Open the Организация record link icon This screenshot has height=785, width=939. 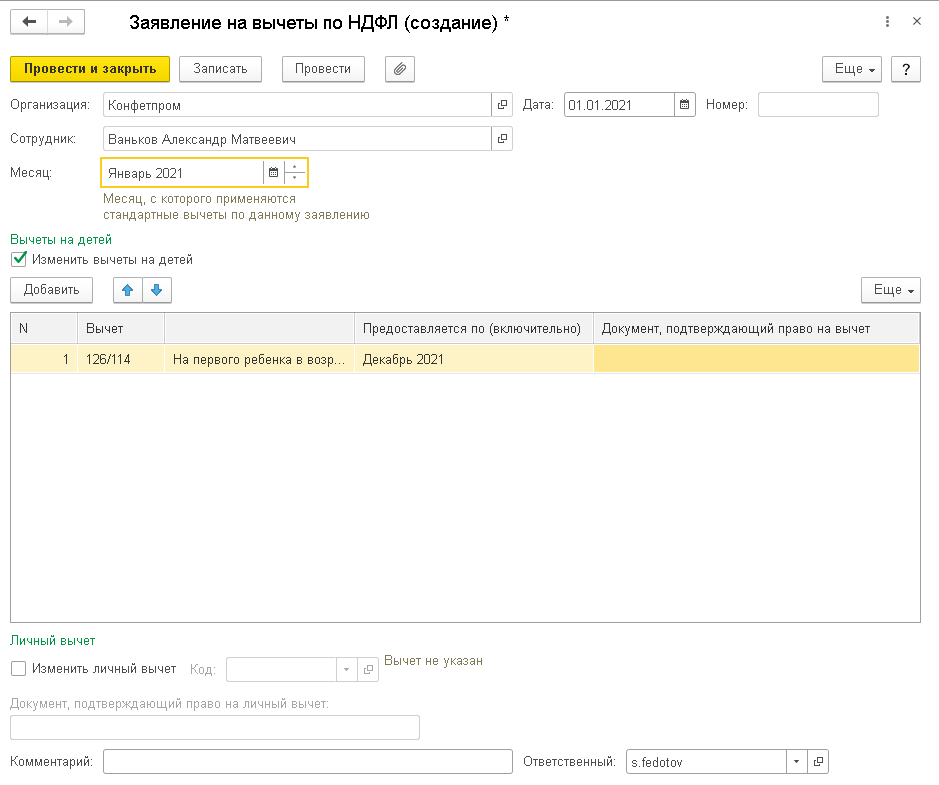[x=502, y=105]
